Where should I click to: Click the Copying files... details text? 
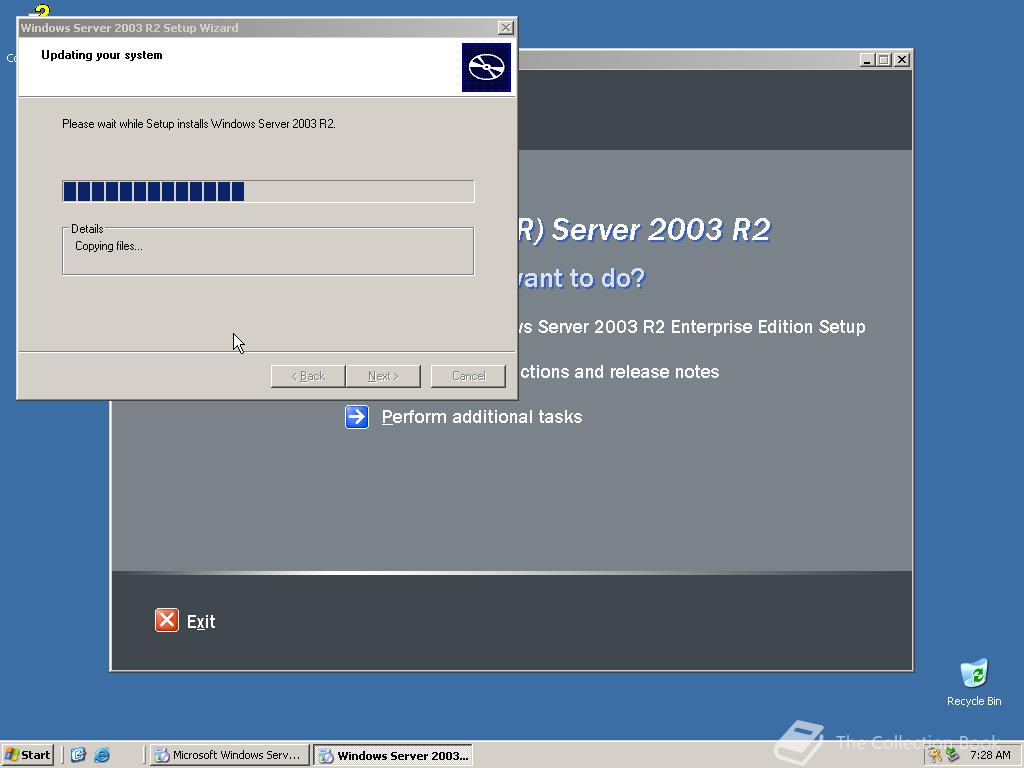[x=108, y=246]
